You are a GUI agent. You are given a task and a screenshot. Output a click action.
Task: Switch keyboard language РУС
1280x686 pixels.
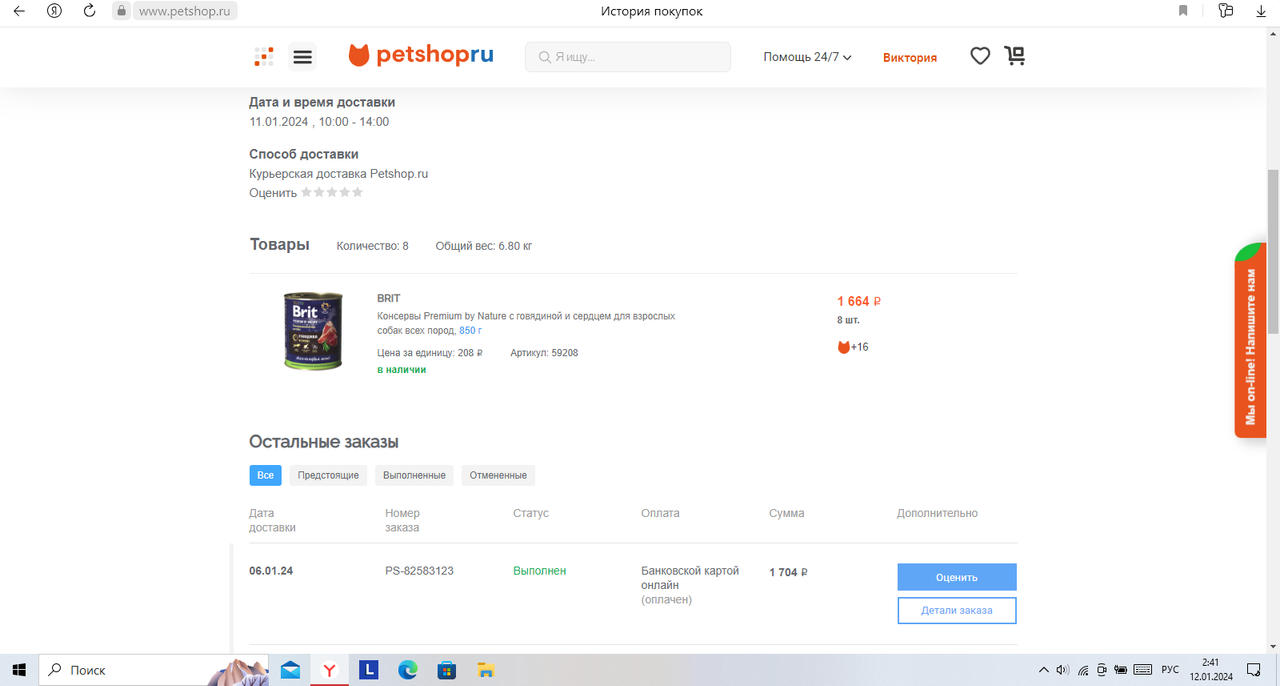pos(1169,670)
